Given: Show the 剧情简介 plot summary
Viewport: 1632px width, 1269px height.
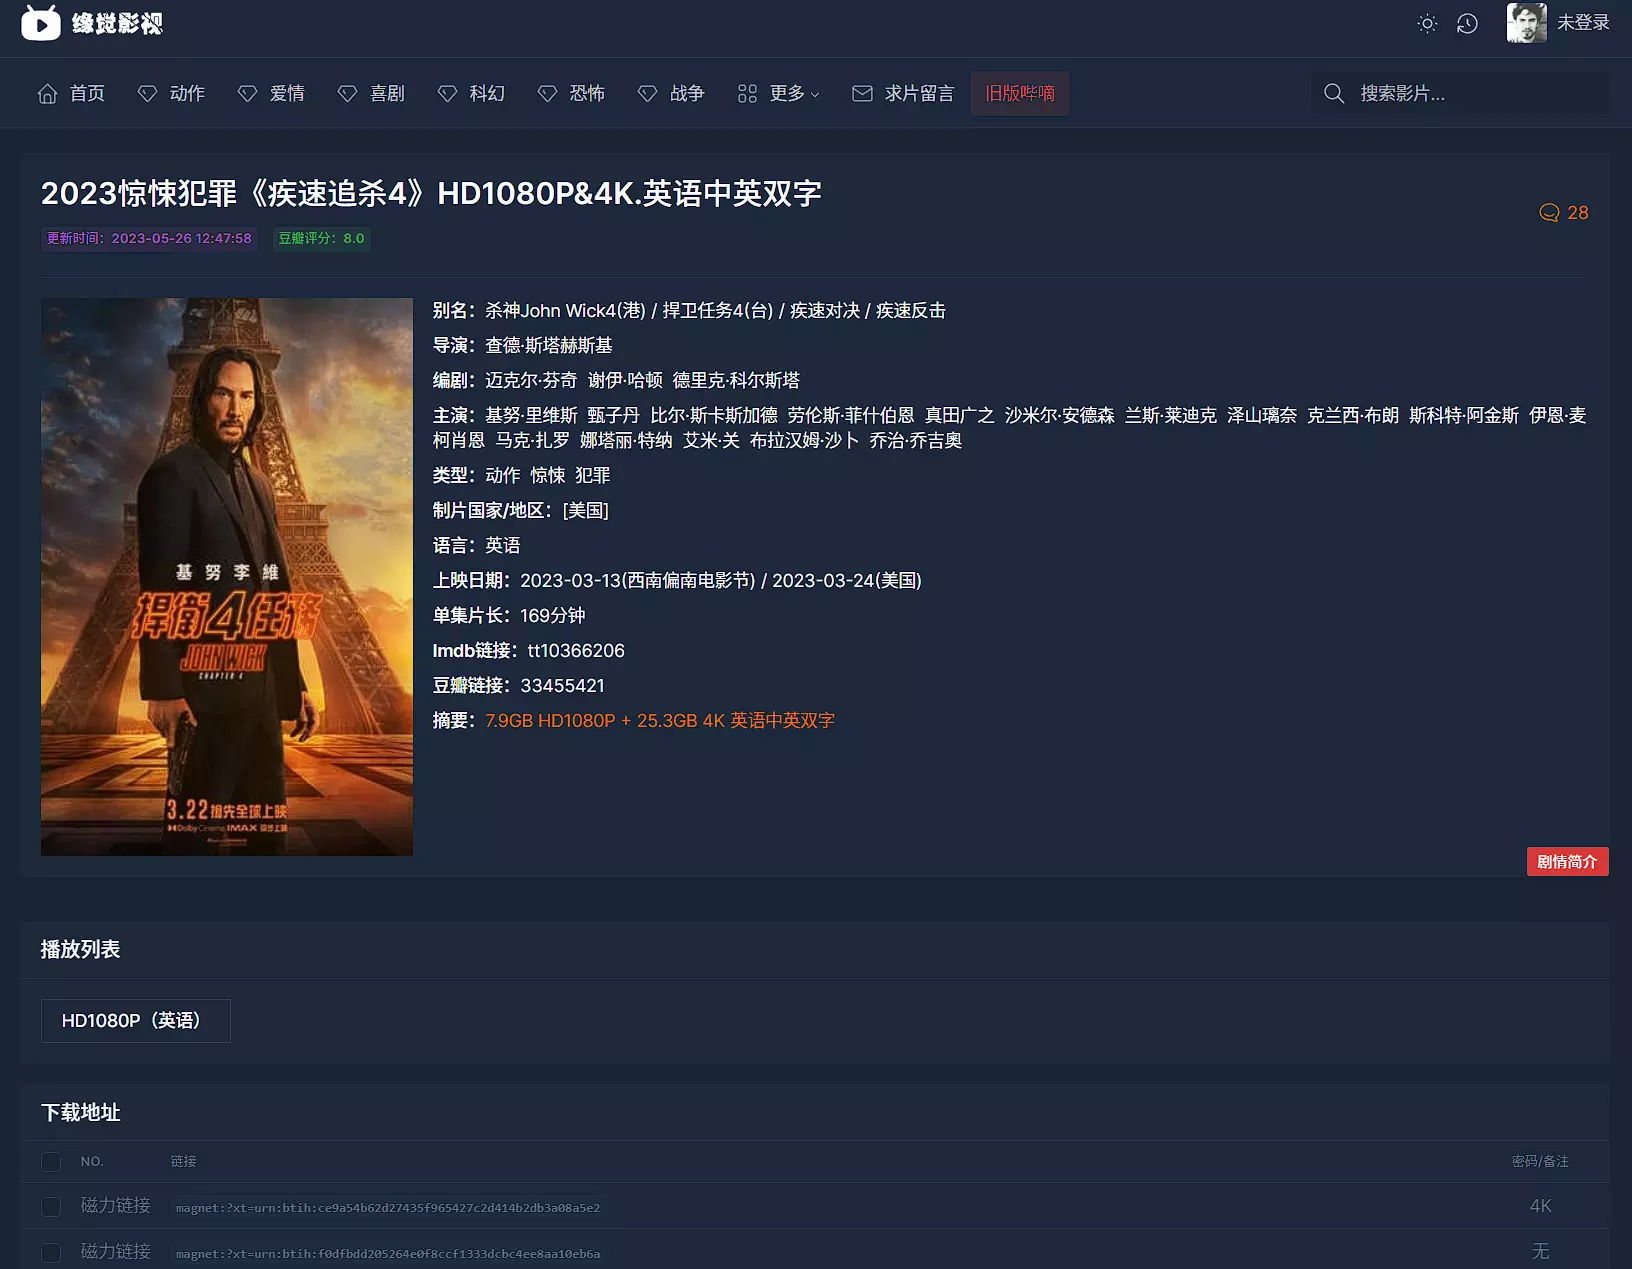Looking at the screenshot, I should tap(1567, 861).
